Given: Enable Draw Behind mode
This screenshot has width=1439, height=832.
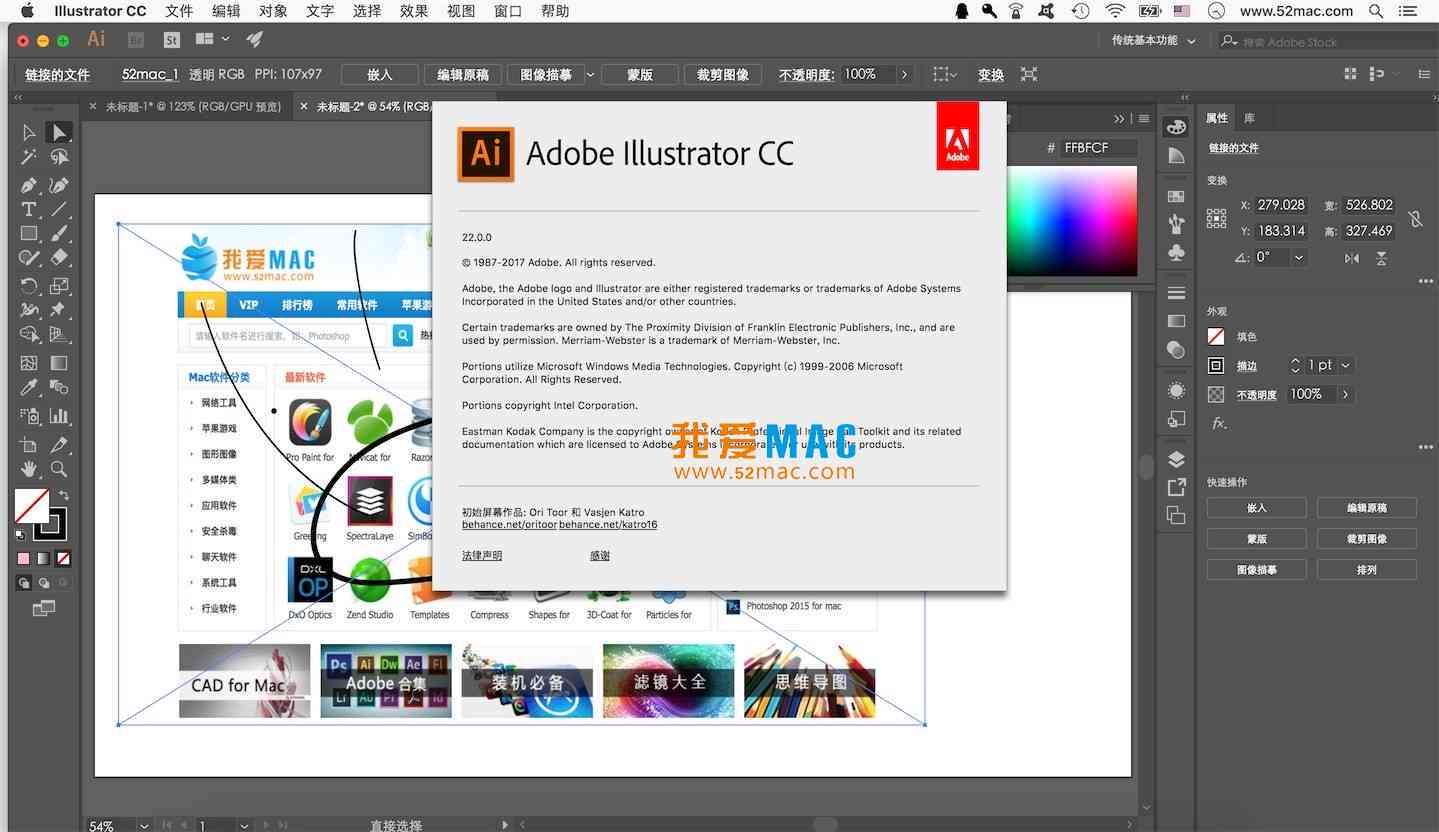Looking at the screenshot, I should tap(43, 582).
